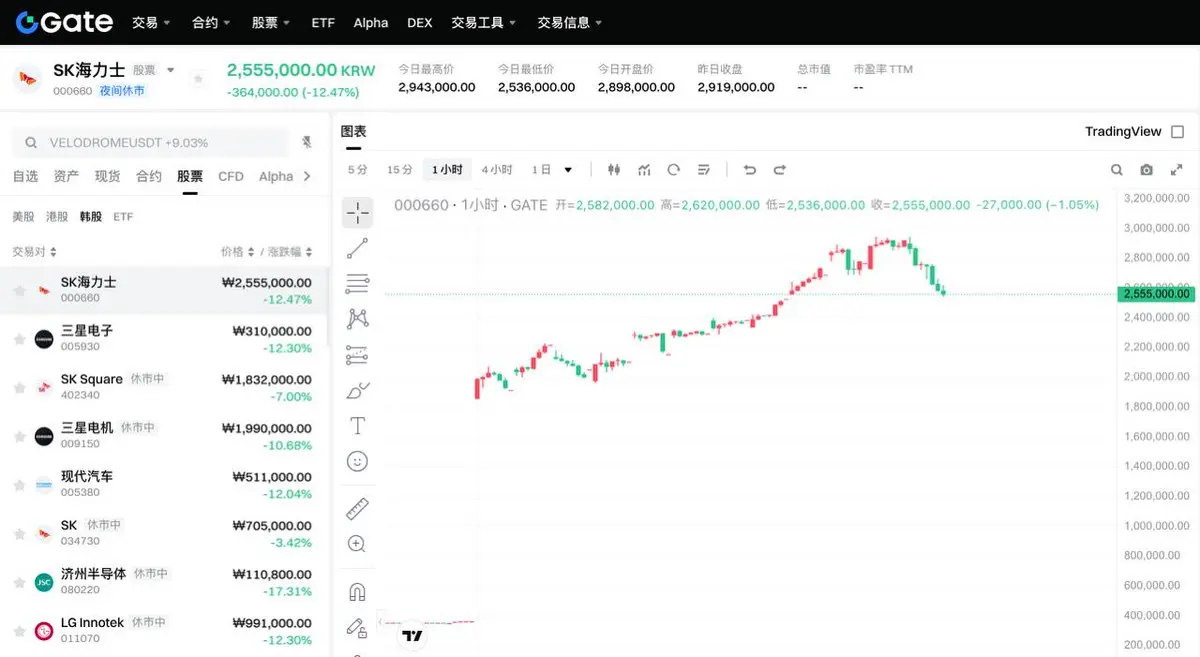Click the Gate logo
The image size is (1200, 657).
(65, 22)
